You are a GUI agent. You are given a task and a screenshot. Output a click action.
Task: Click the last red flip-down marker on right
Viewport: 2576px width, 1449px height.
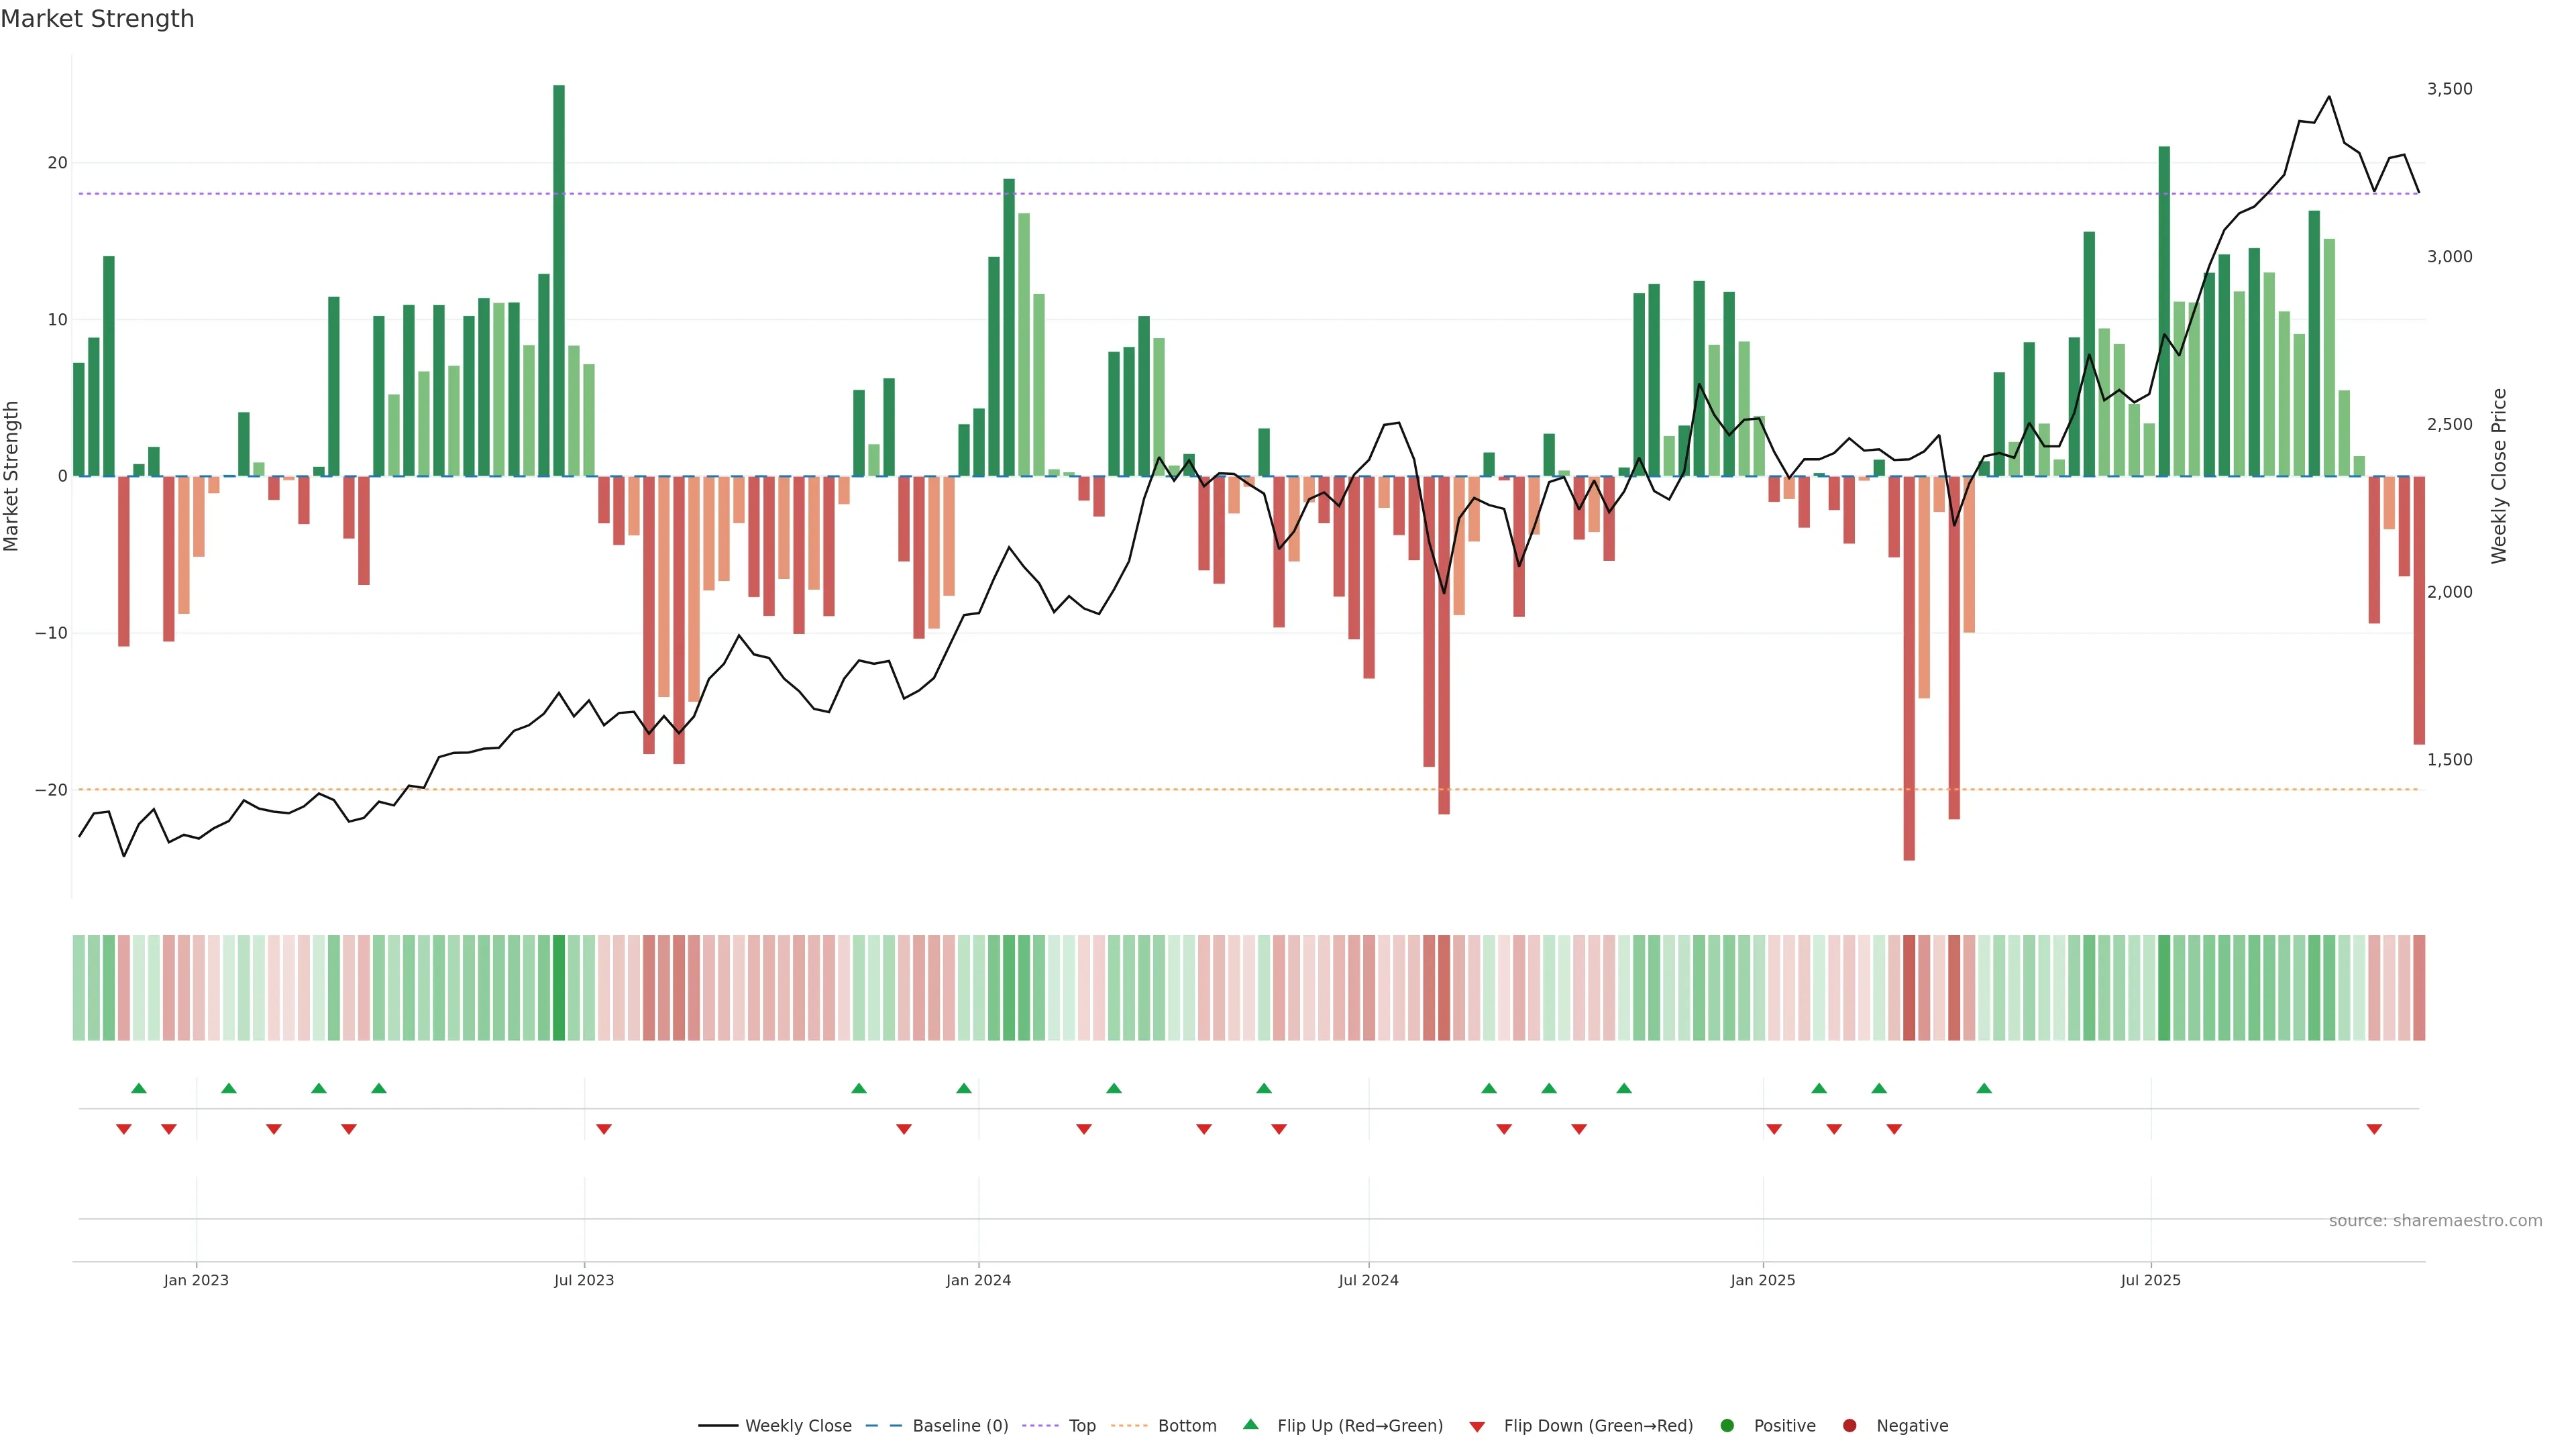click(x=2374, y=1129)
